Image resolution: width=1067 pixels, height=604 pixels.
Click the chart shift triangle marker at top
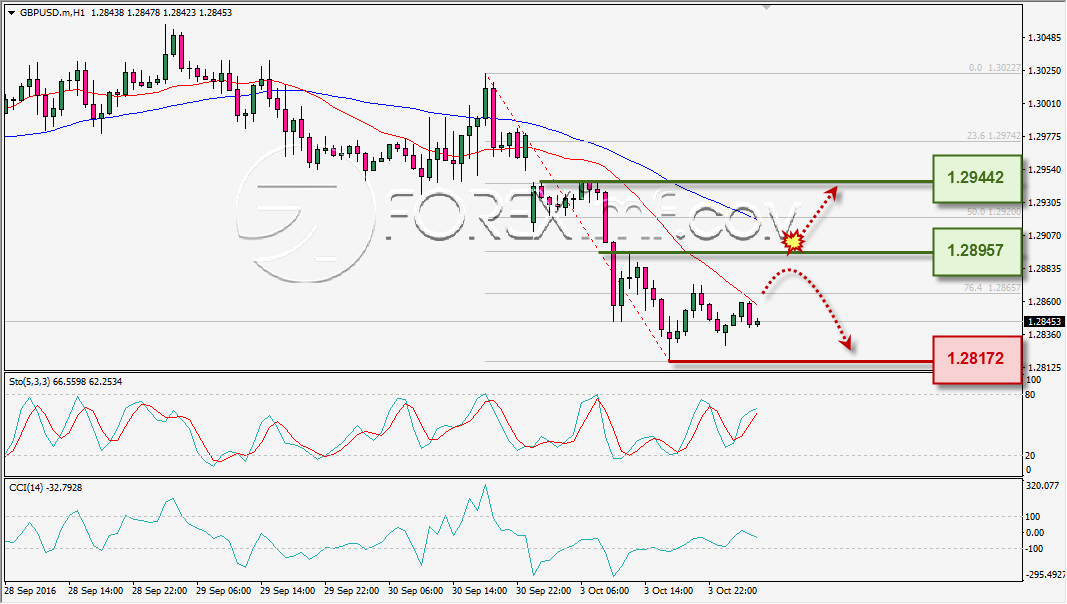[767, 7]
